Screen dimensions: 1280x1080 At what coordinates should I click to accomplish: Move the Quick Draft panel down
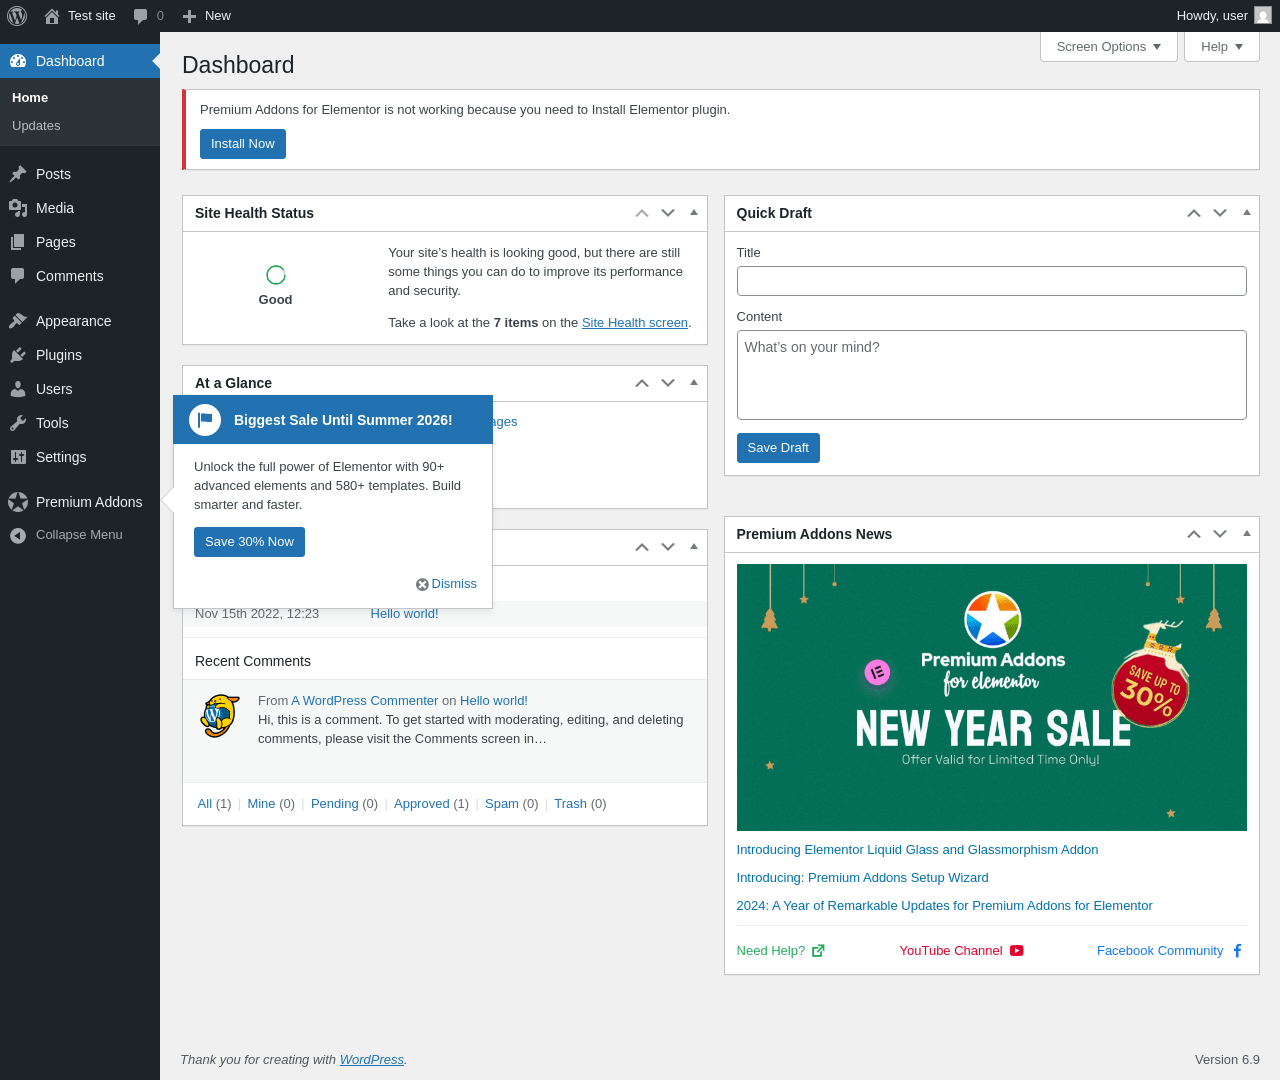[x=1220, y=213]
